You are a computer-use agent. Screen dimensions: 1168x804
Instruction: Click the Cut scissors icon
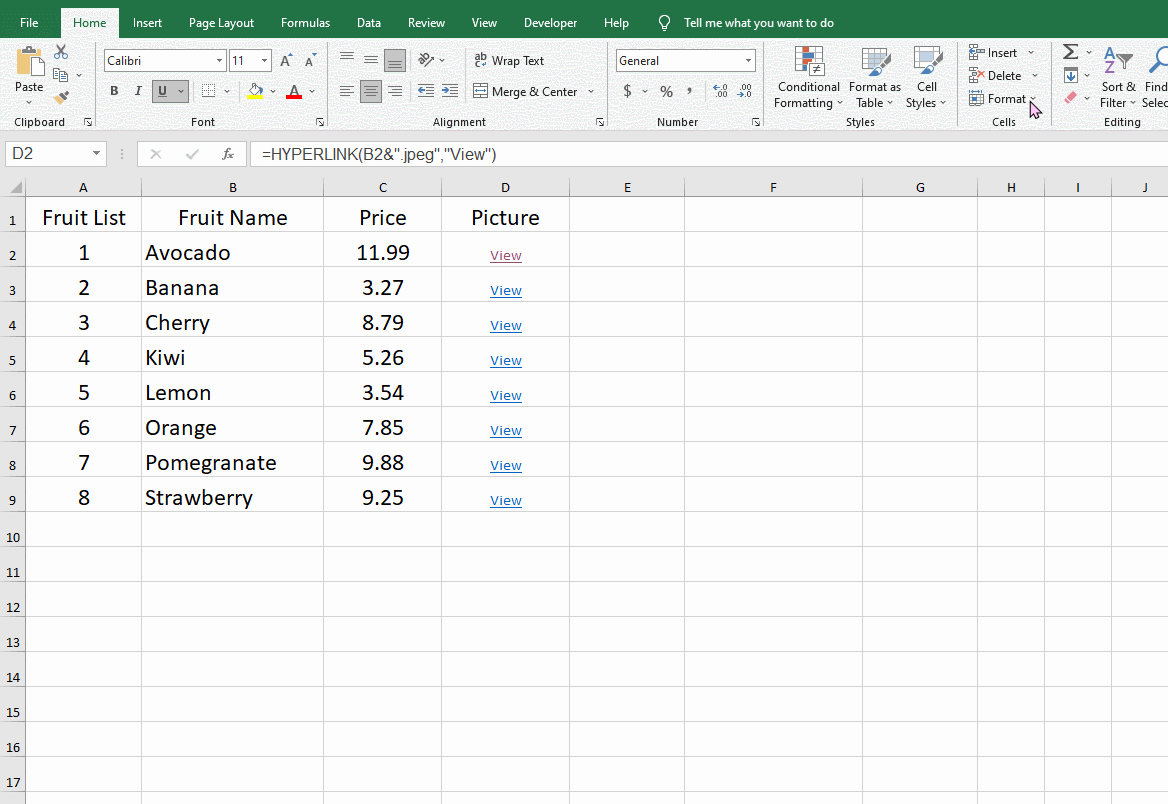coord(61,52)
